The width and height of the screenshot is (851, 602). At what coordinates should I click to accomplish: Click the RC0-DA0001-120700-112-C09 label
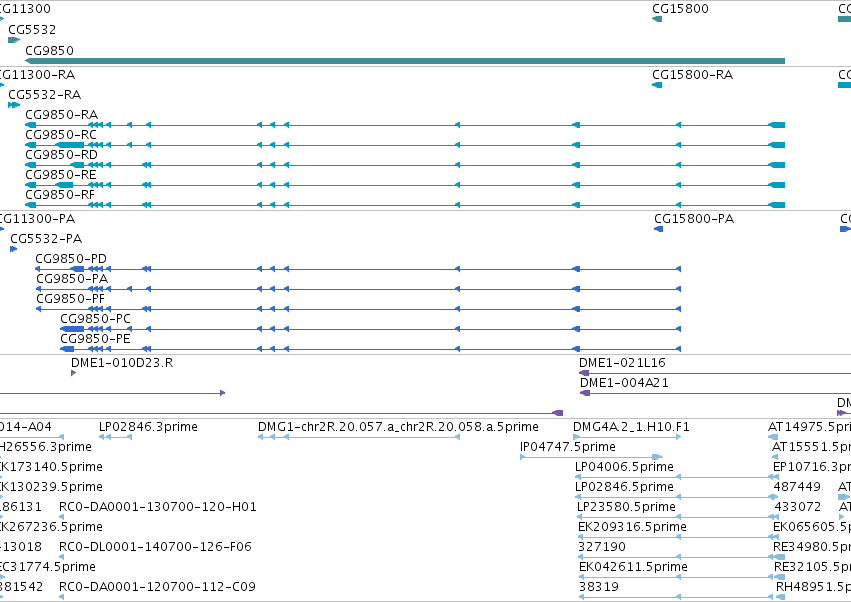point(157,587)
